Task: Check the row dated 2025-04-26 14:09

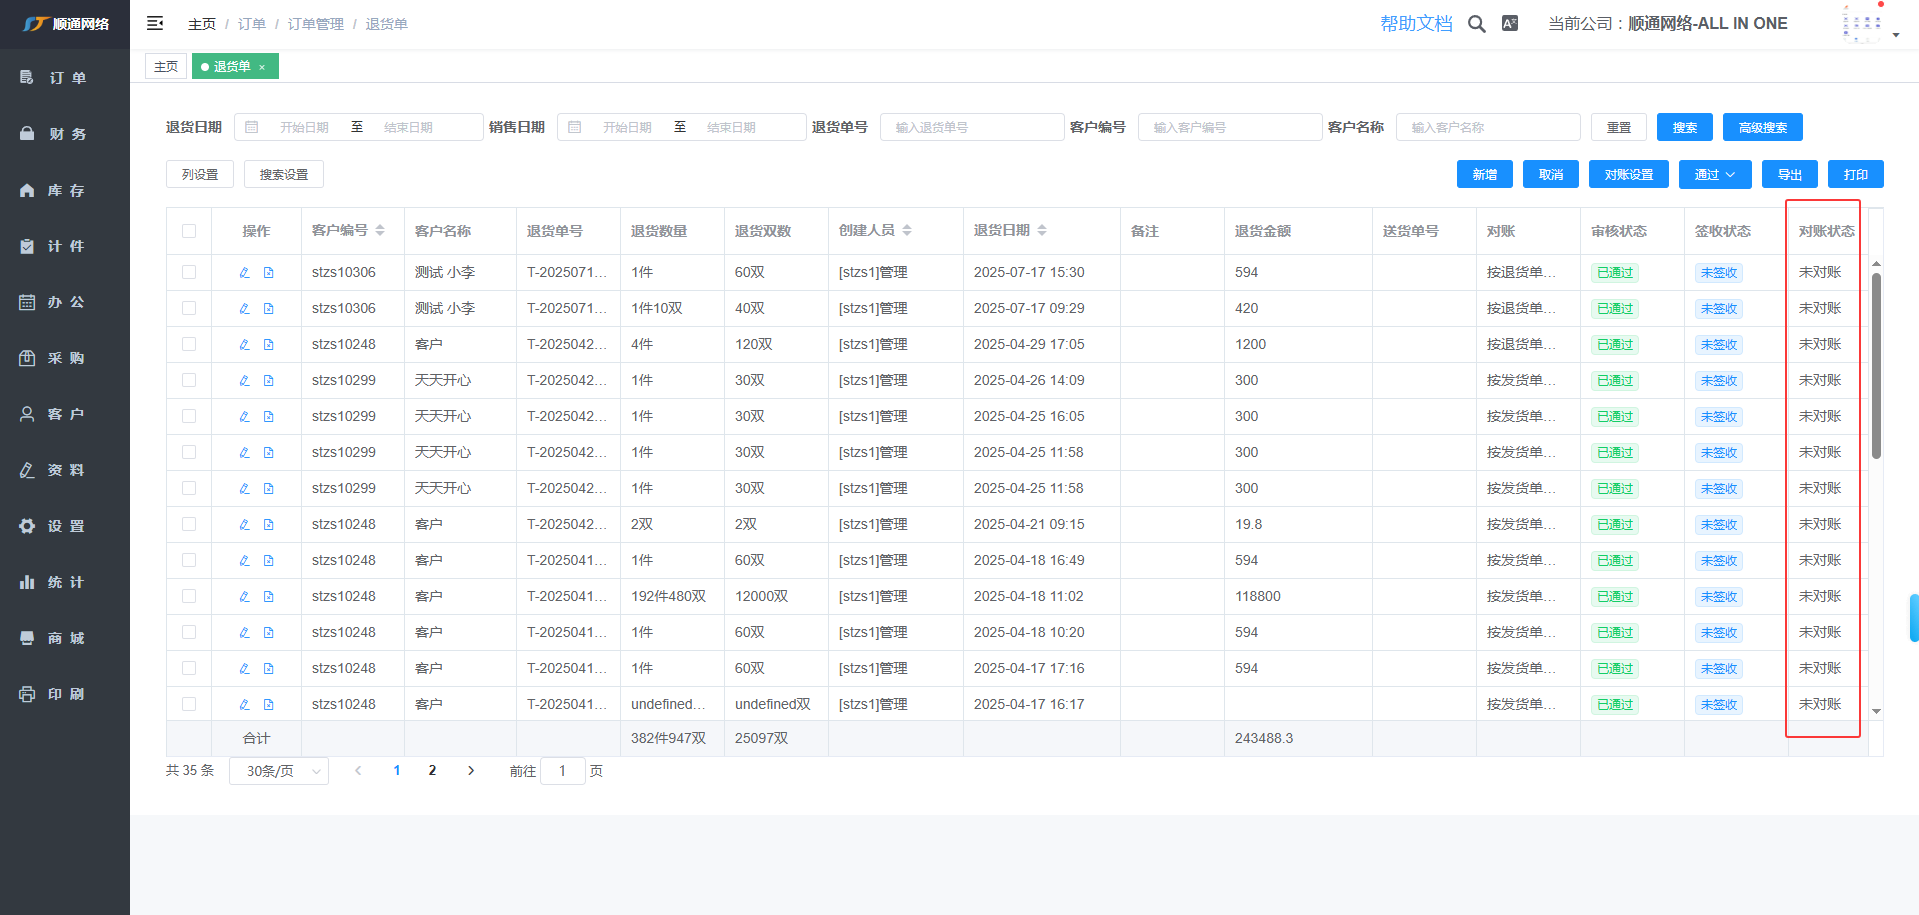Action: pyautogui.click(x=189, y=380)
